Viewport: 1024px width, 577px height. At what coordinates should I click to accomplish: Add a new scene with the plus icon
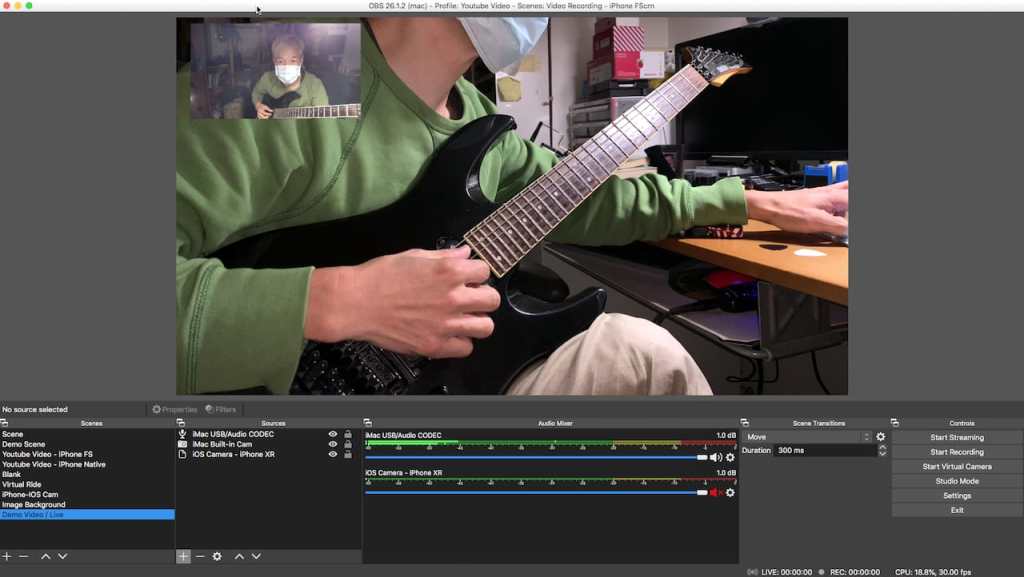click(x=7, y=556)
